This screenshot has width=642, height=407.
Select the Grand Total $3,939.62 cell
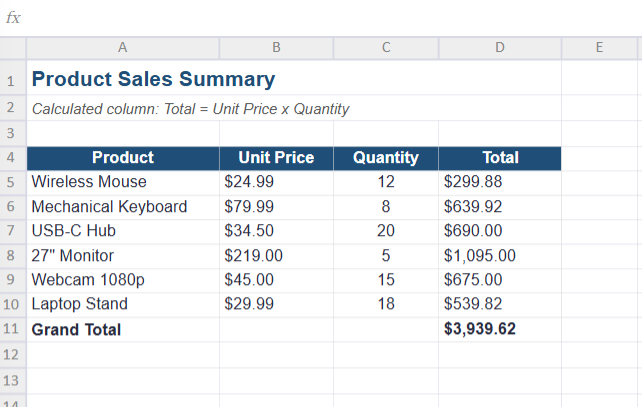click(500, 329)
